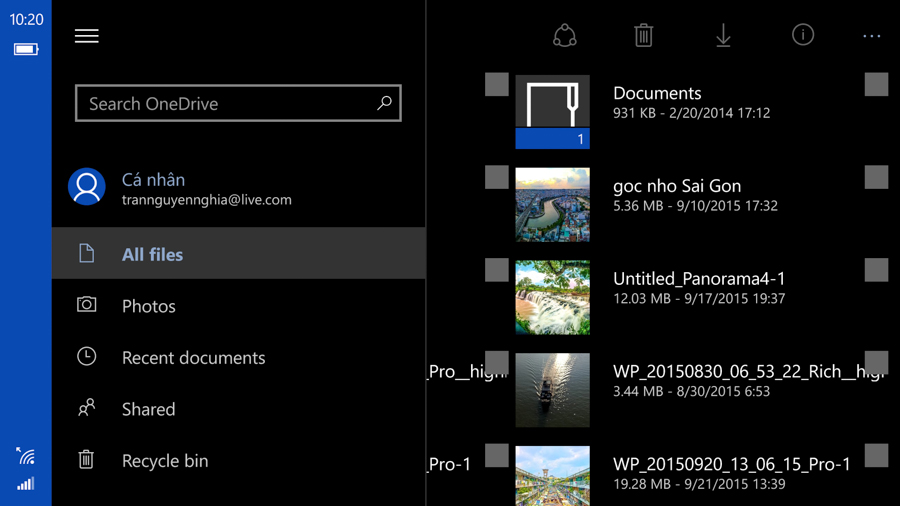Click the delete trash icon in toolbar

point(644,36)
